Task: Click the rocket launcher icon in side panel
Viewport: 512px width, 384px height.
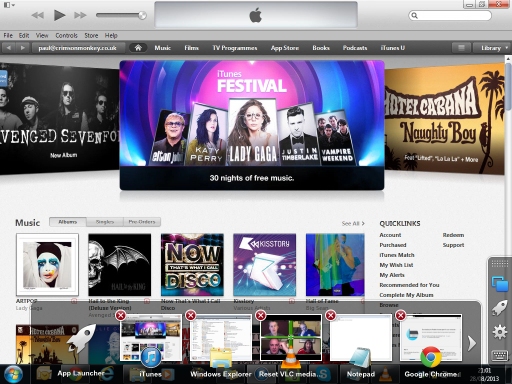Action: 500,308
